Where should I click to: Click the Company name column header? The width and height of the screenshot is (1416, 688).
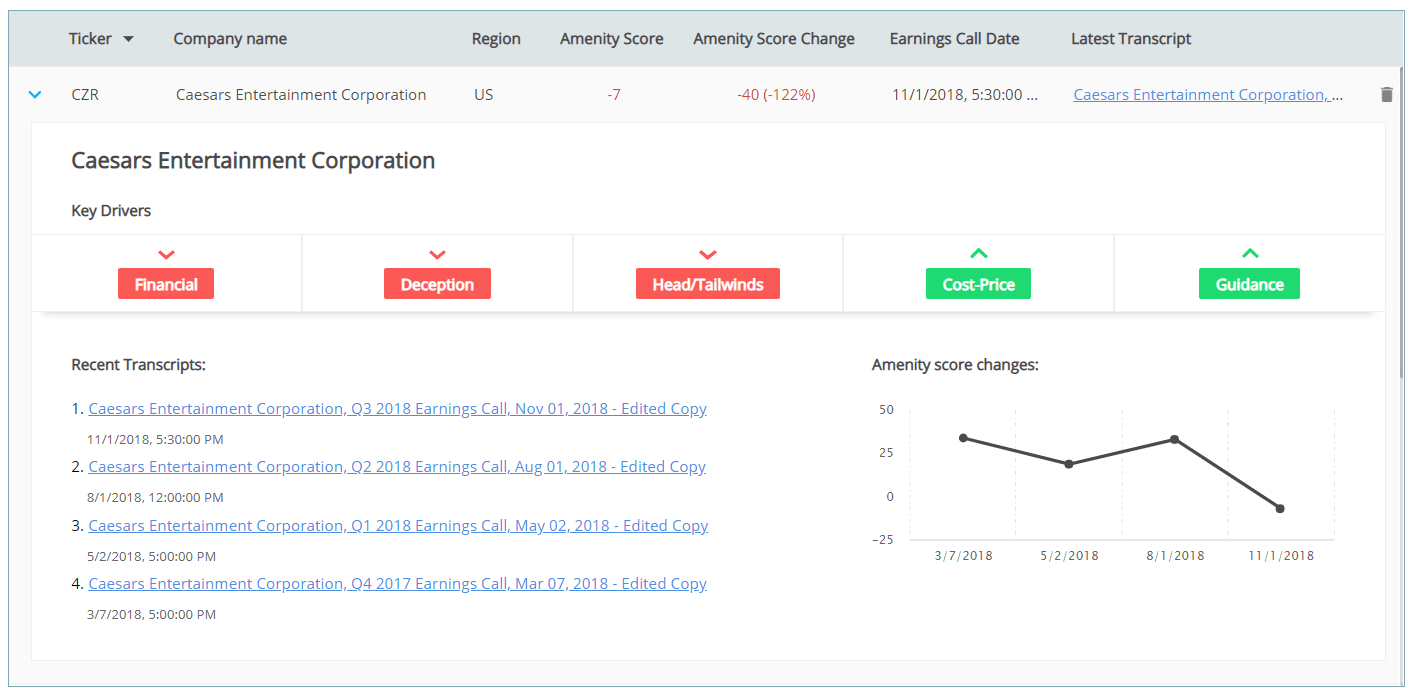[230, 39]
